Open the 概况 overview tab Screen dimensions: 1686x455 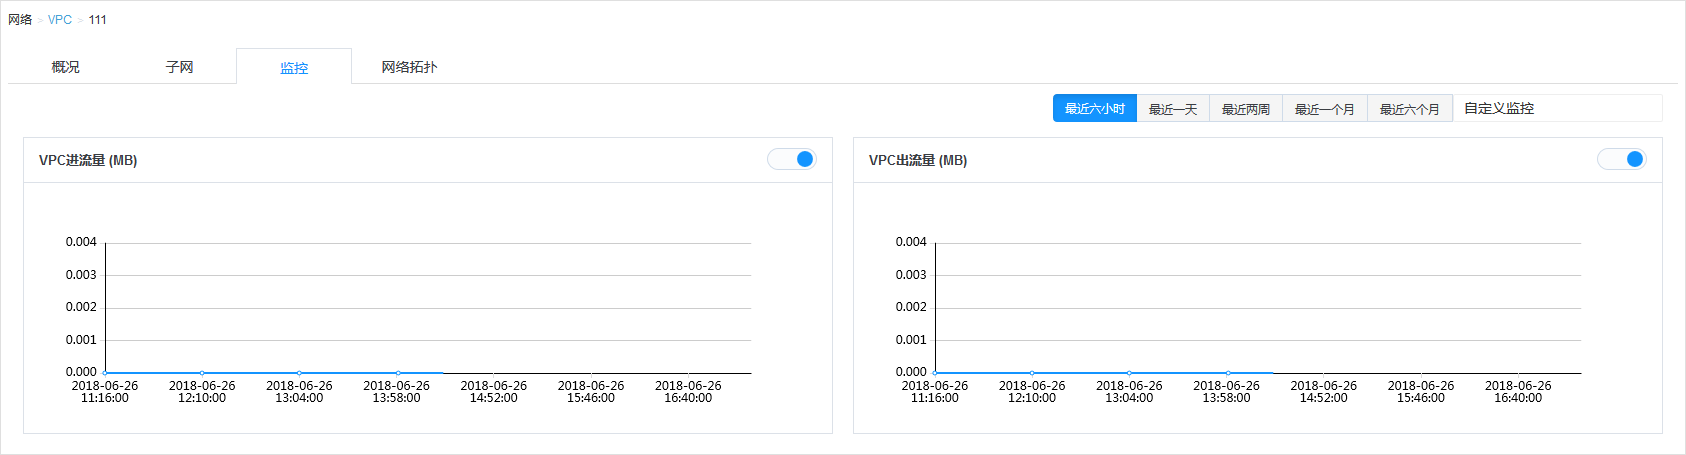point(65,67)
